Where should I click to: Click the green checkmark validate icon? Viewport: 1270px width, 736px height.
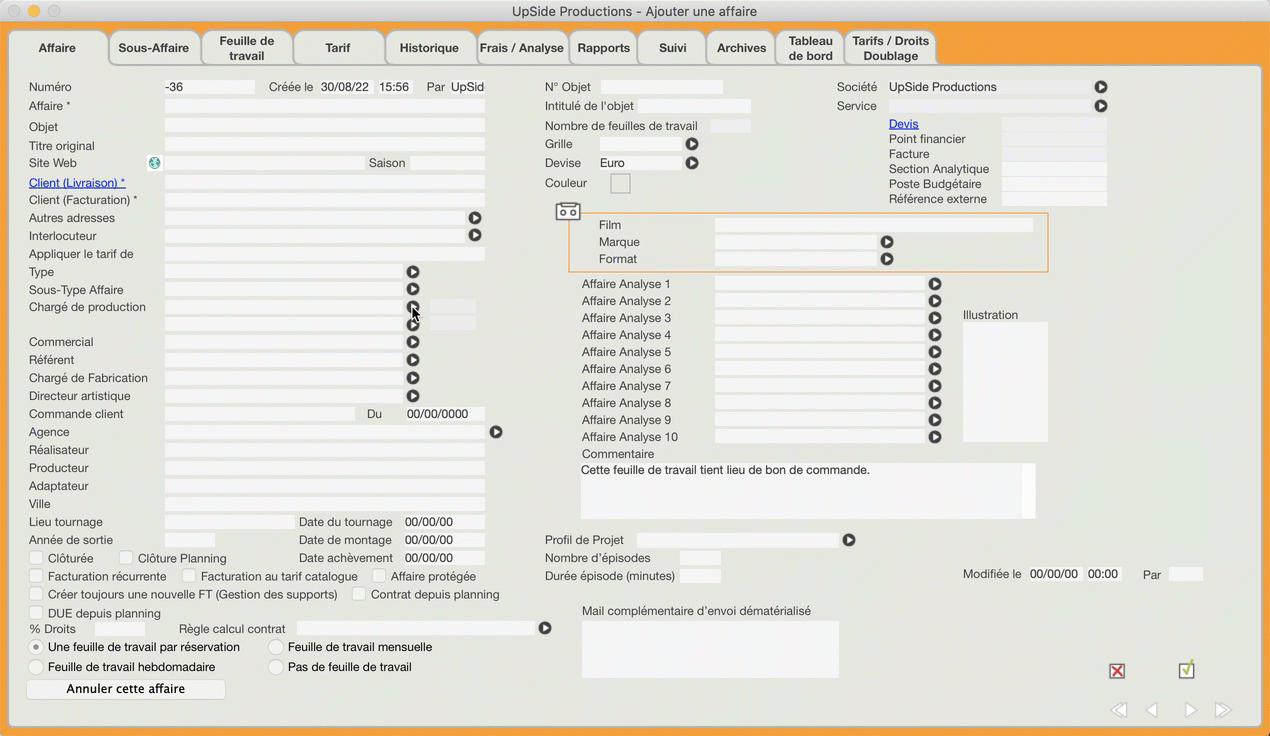[x=1186, y=670]
